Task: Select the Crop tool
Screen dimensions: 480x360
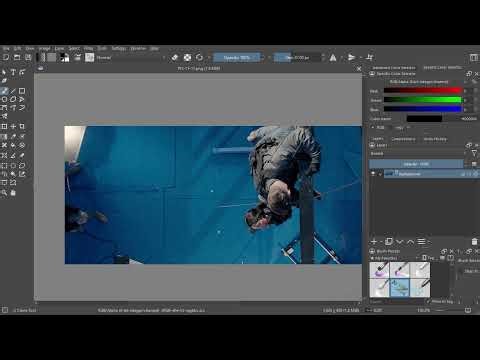Action: coord(22,126)
